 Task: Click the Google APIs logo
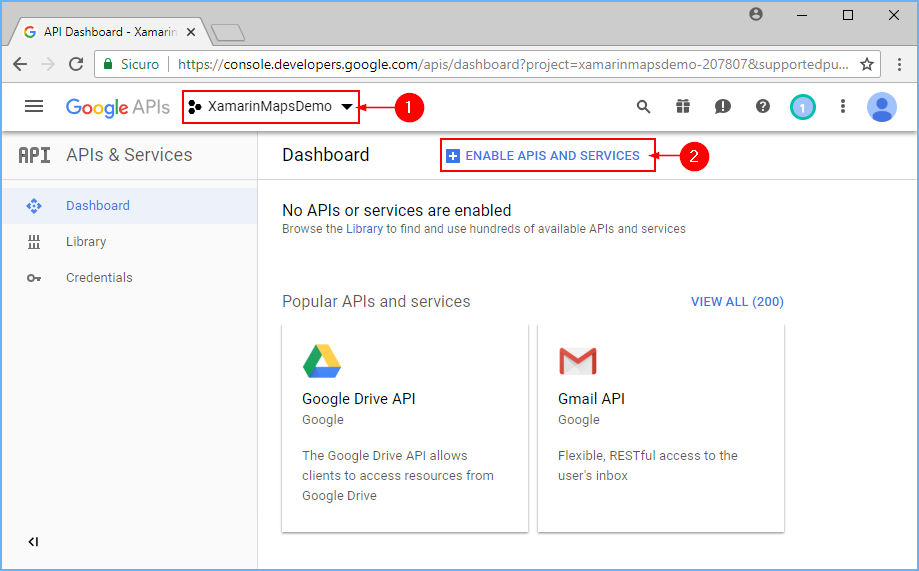click(x=118, y=107)
